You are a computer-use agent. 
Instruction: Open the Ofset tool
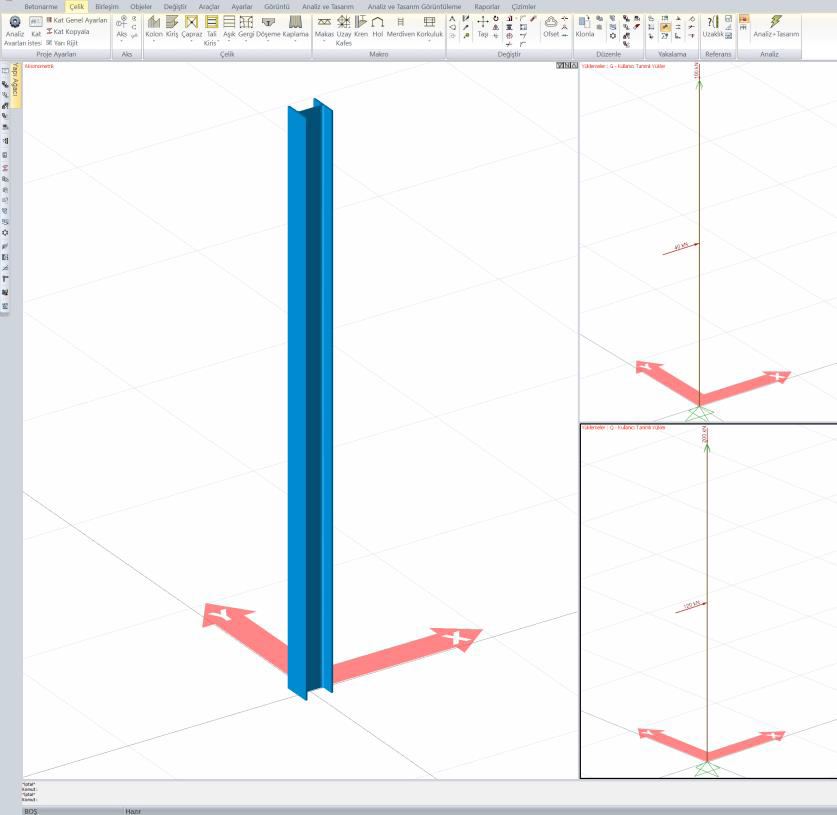click(551, 26)
